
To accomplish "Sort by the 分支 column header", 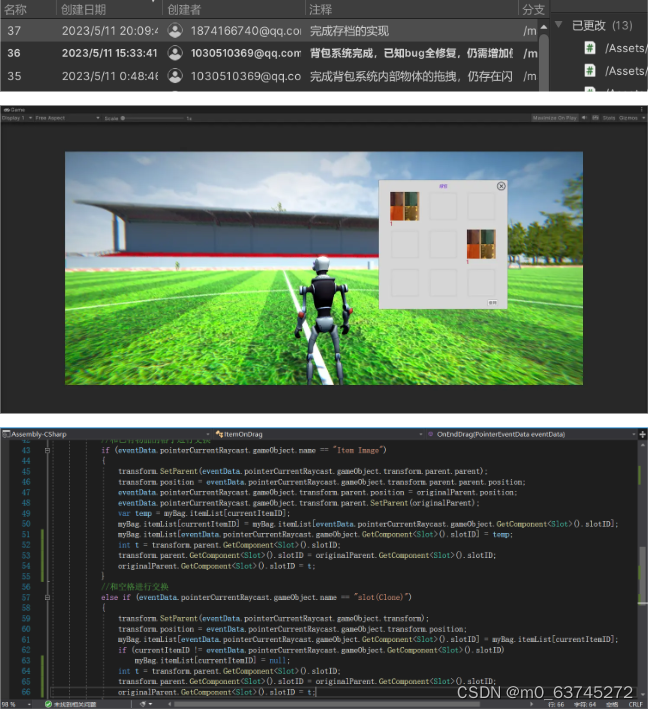I will click(533, 9).
